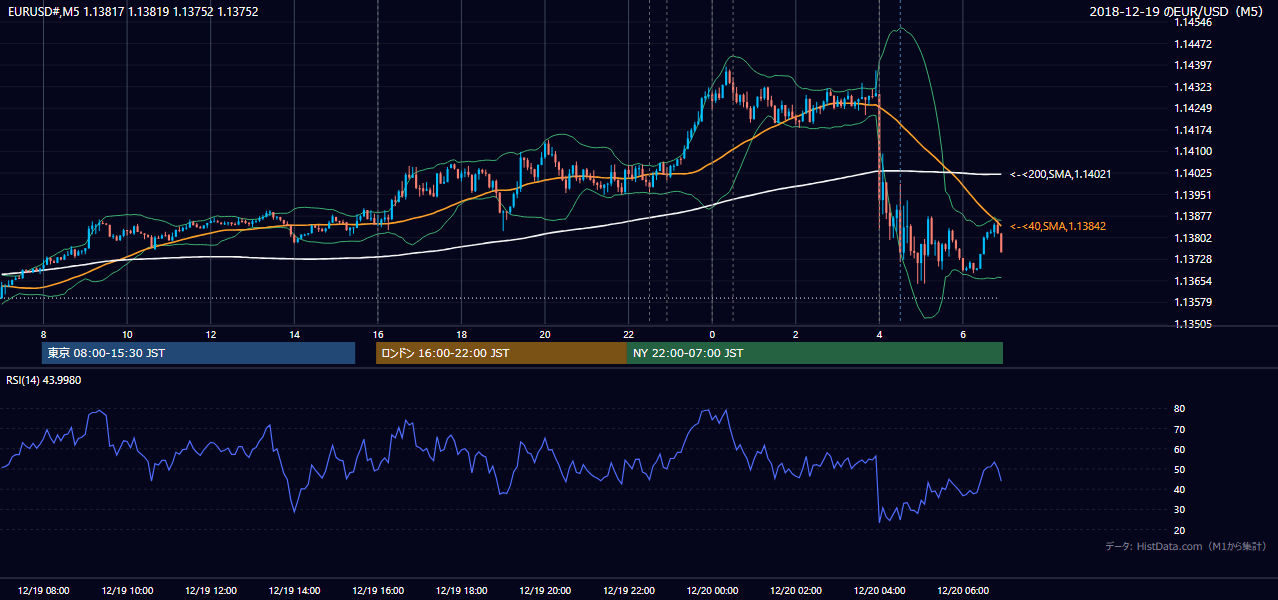Viewport: 1278px width, 600px height.
Task: Click the 東京 08:00-15:30 JST session bar
Action: pyautogui.click(x=198, y=353)
